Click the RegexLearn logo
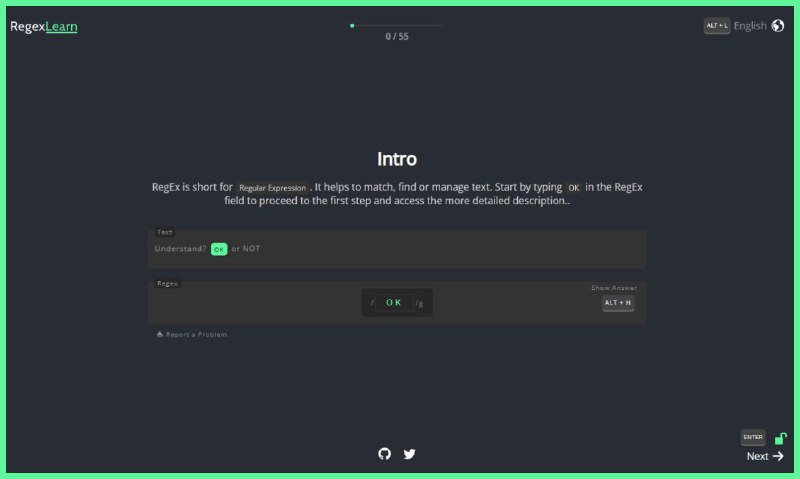Screen dimensions: 800x479 pyautogui.click(x=44, y=27)
